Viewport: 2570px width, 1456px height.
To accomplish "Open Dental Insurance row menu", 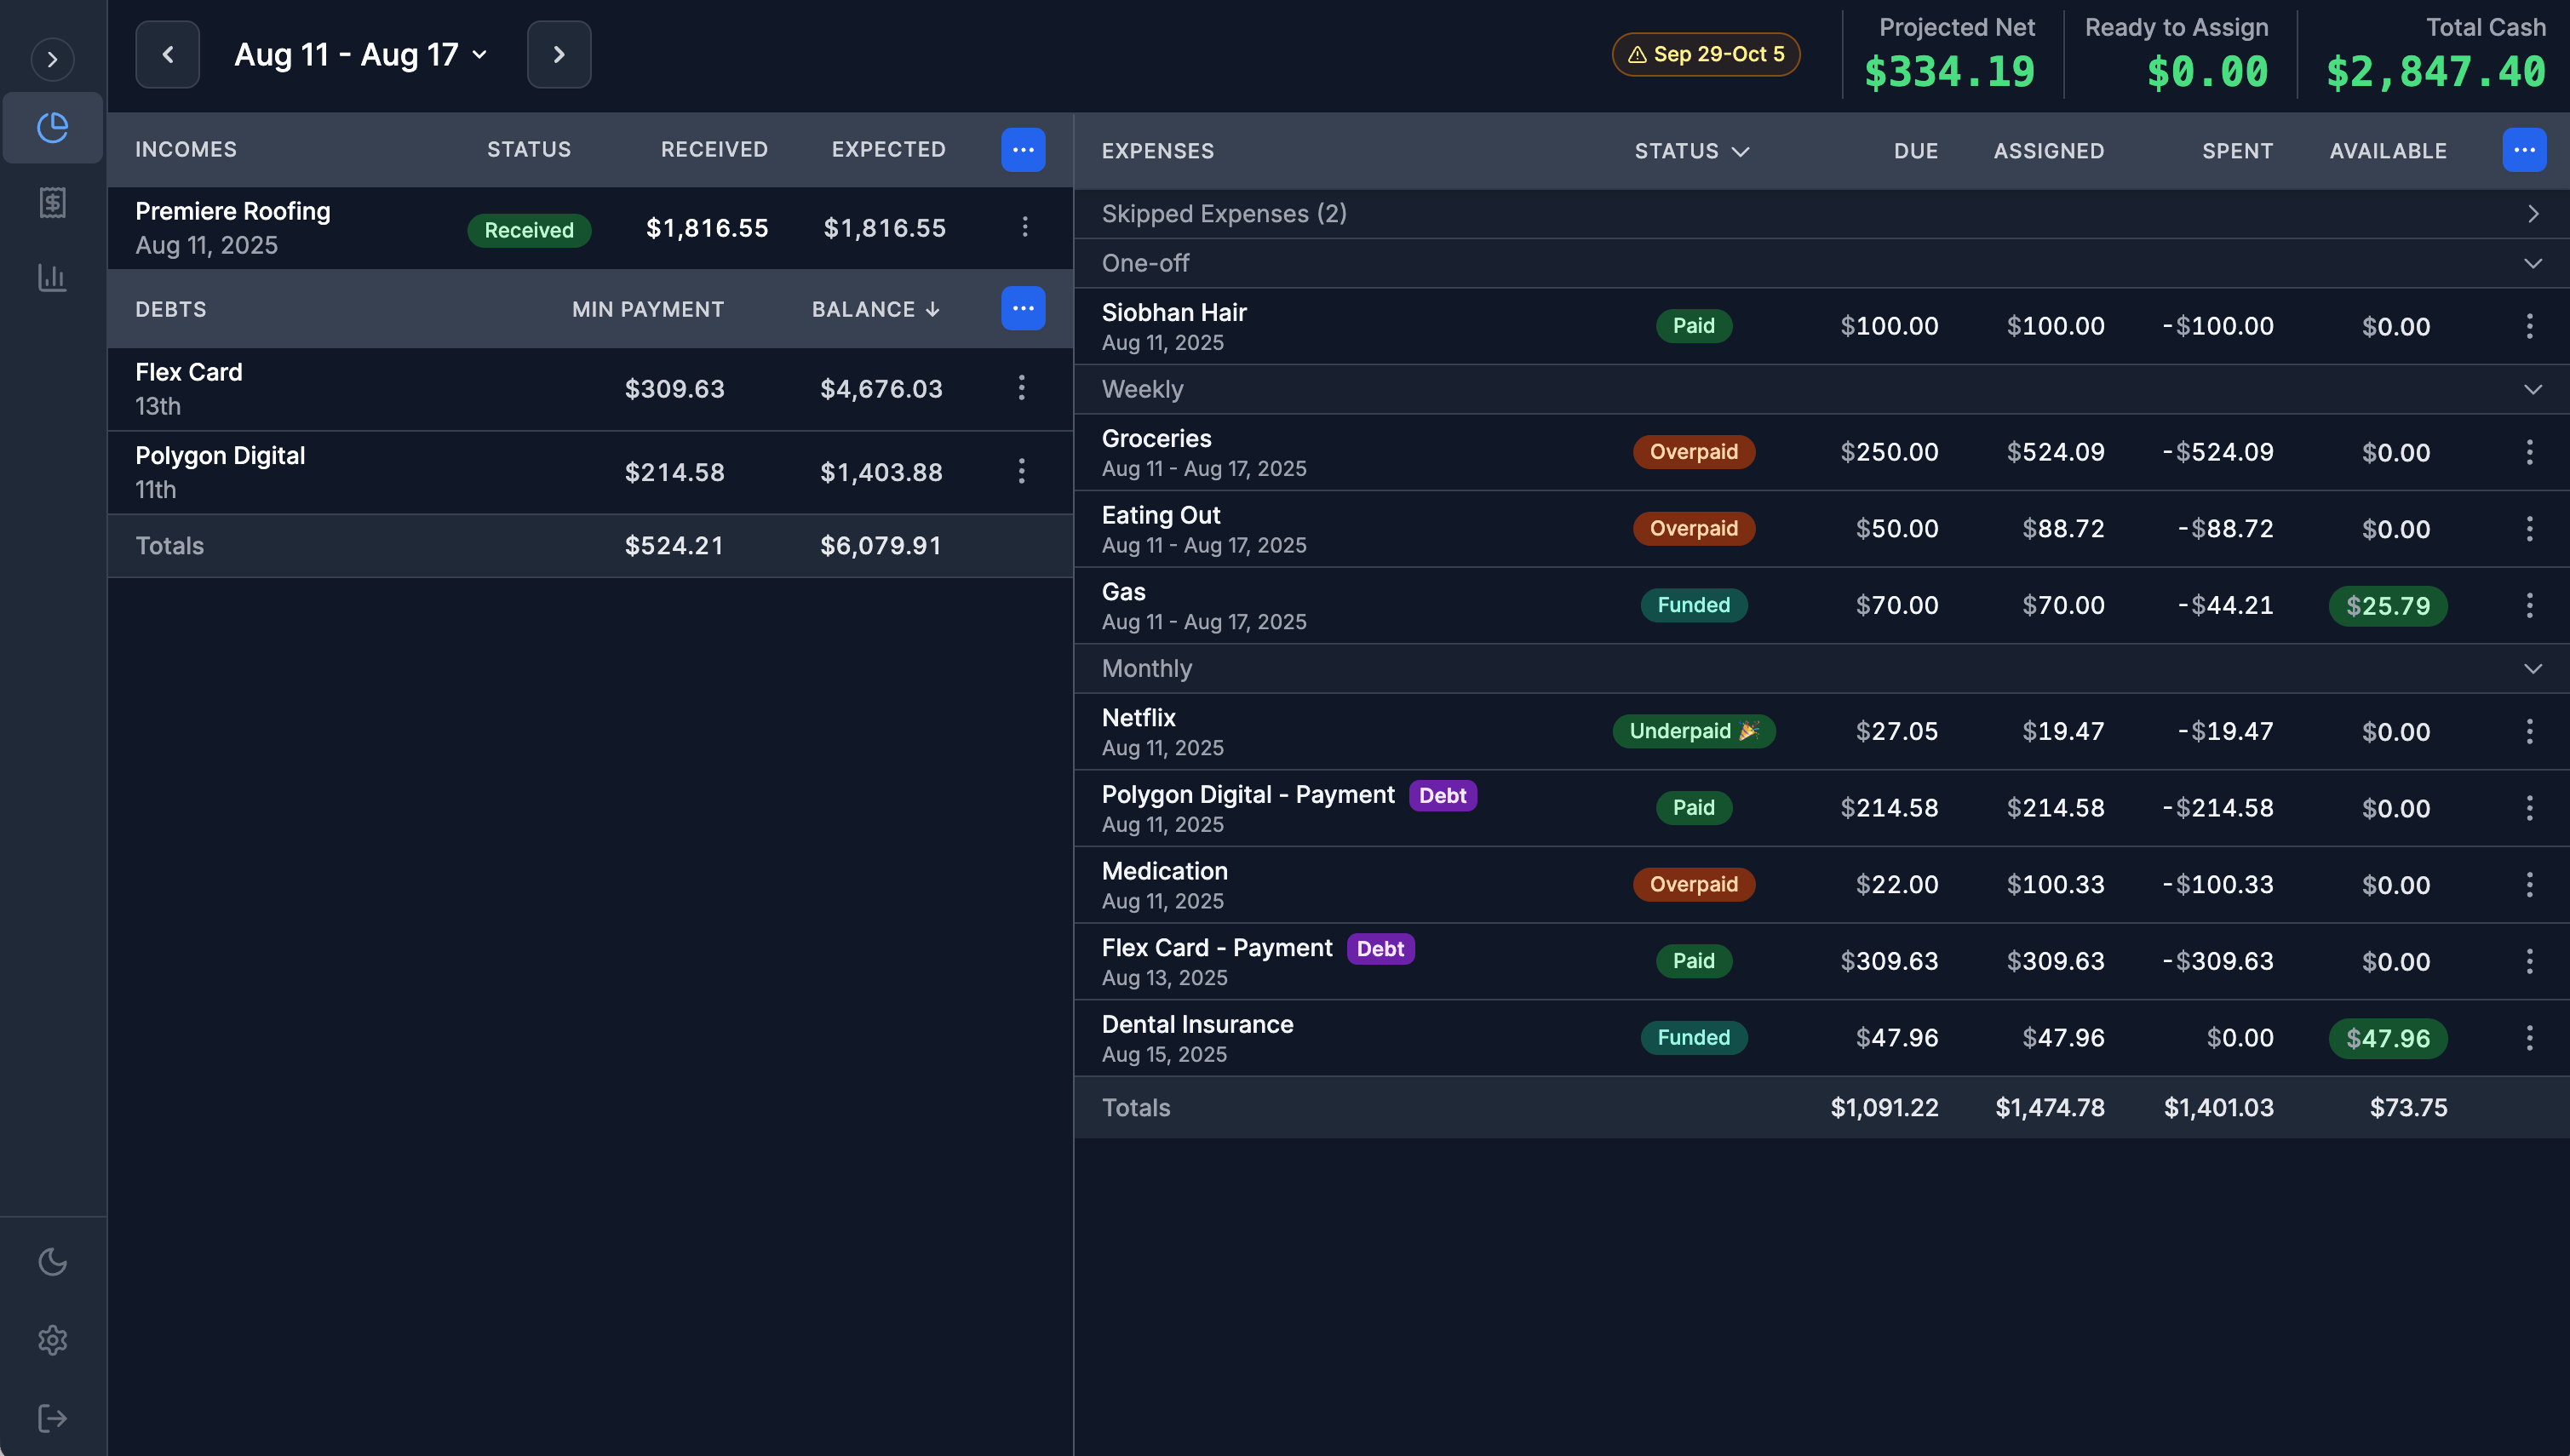I will (2529, 1038).
